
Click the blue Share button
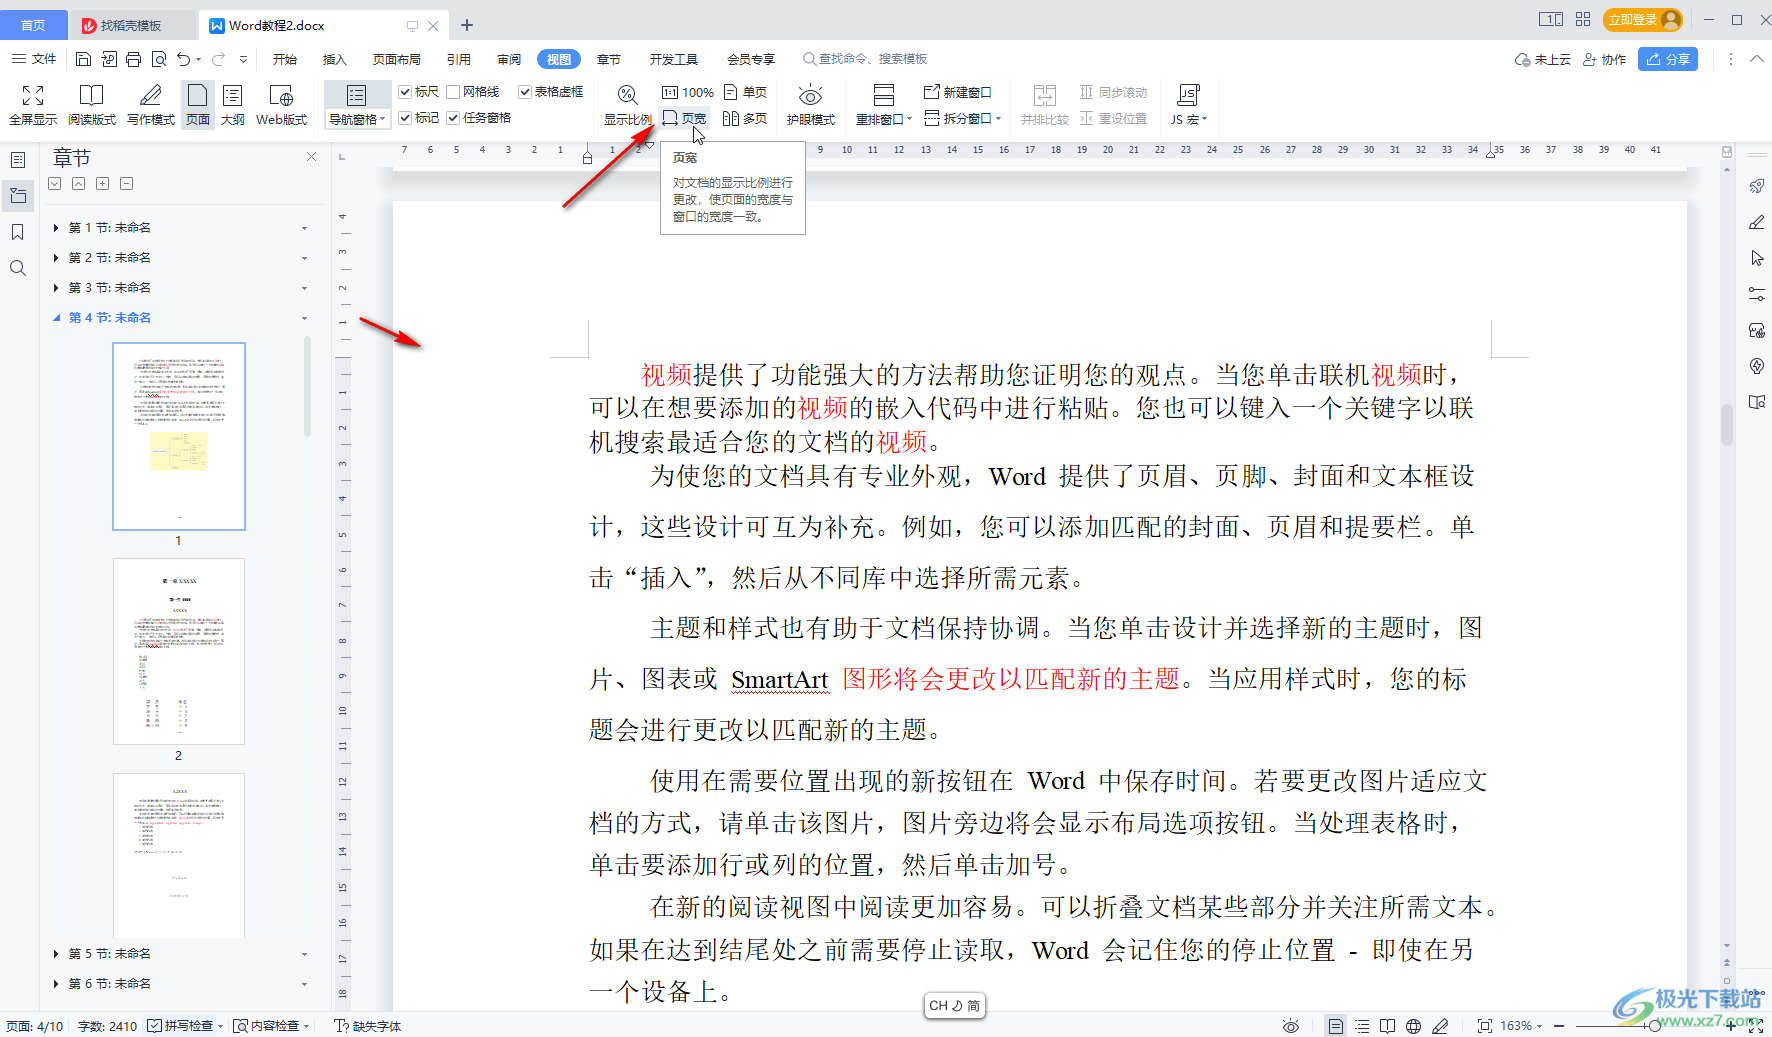tap(1668, 59)
